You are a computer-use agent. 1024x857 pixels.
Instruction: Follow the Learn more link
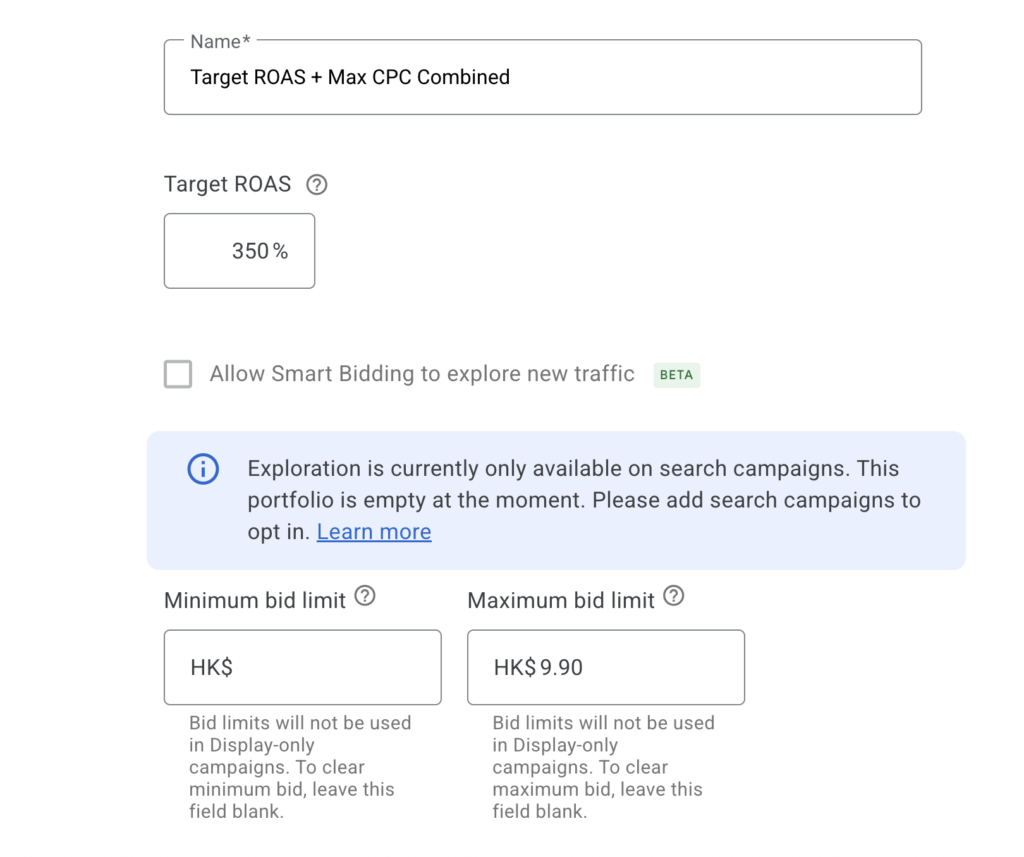point(374,532)
